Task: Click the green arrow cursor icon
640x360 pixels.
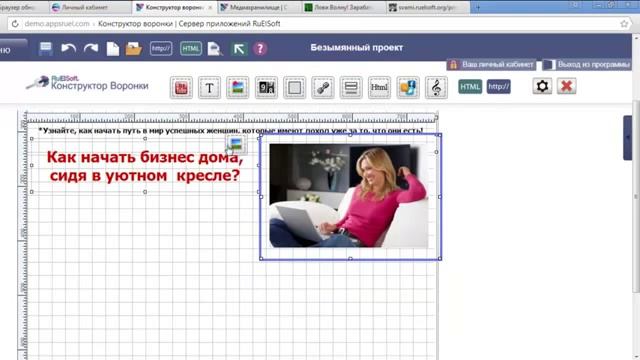Action: pos(239,49)
